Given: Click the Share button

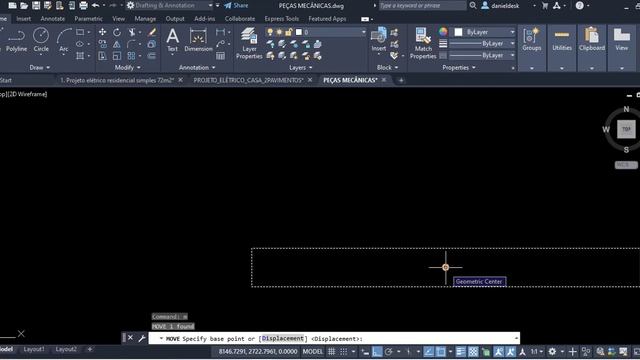Looking at the screenshot, I should pyautogui.click(x=236, y=5).
